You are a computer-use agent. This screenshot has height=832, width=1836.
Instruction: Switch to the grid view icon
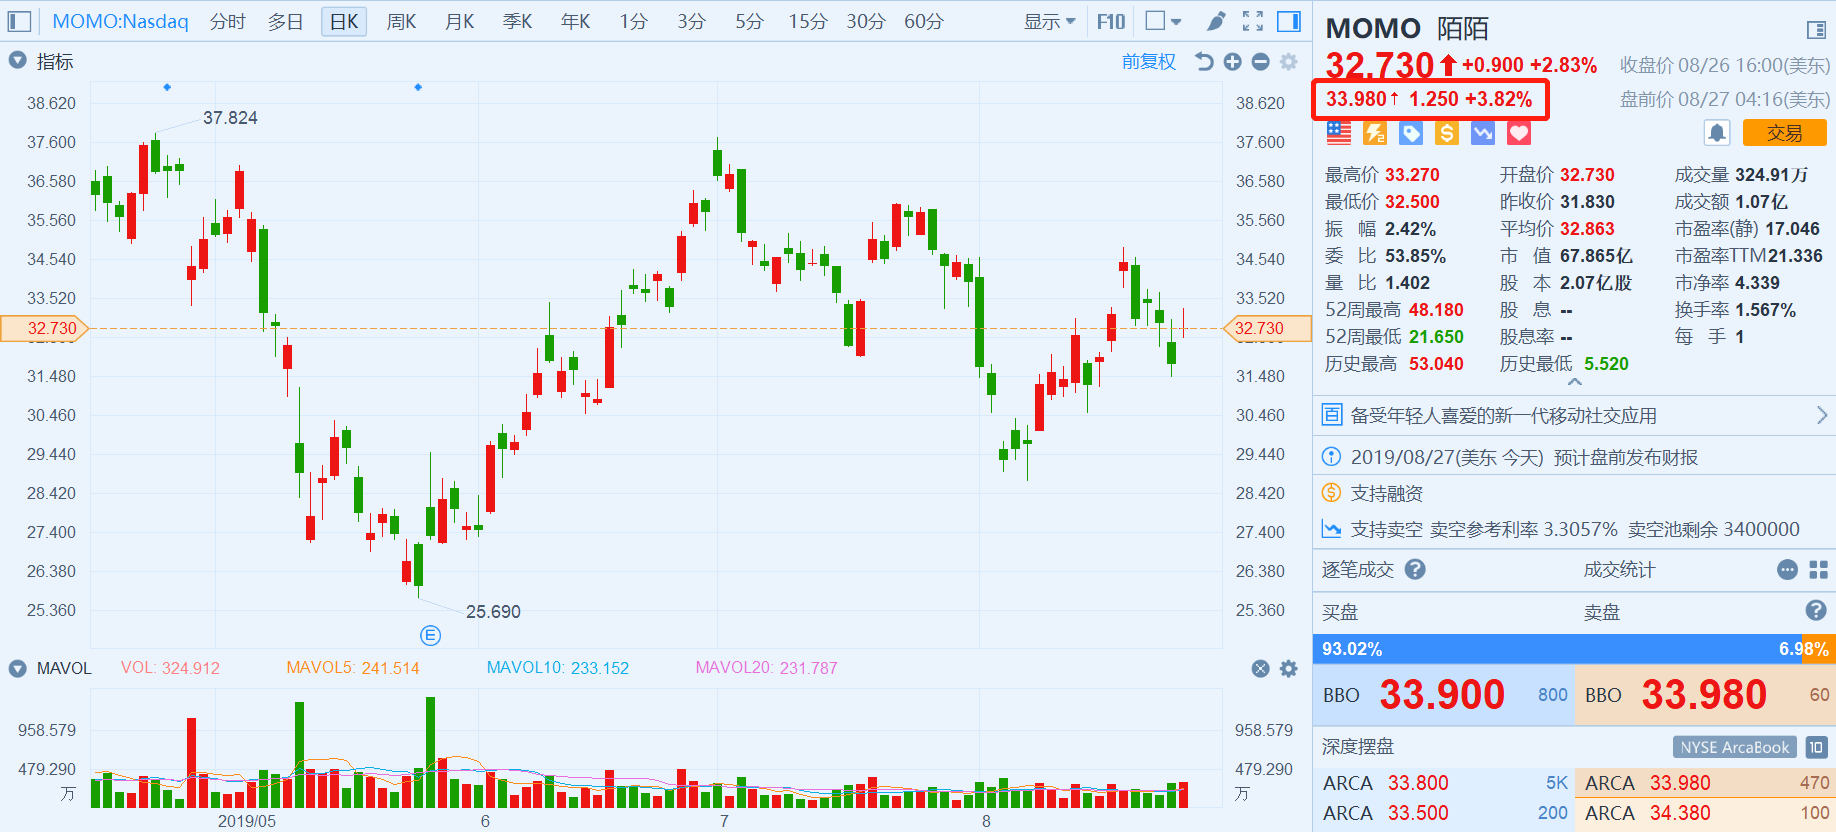[x=1818, y=570]
